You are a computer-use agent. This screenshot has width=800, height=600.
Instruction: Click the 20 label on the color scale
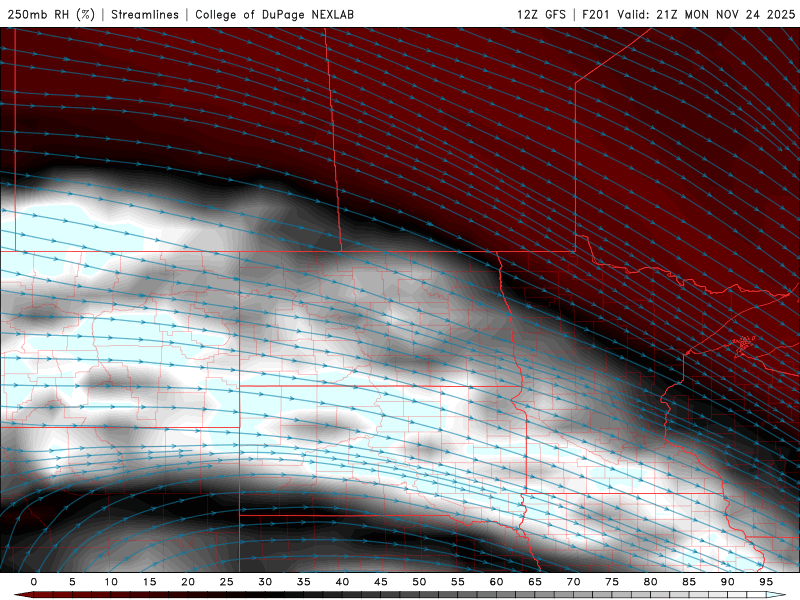188,582
